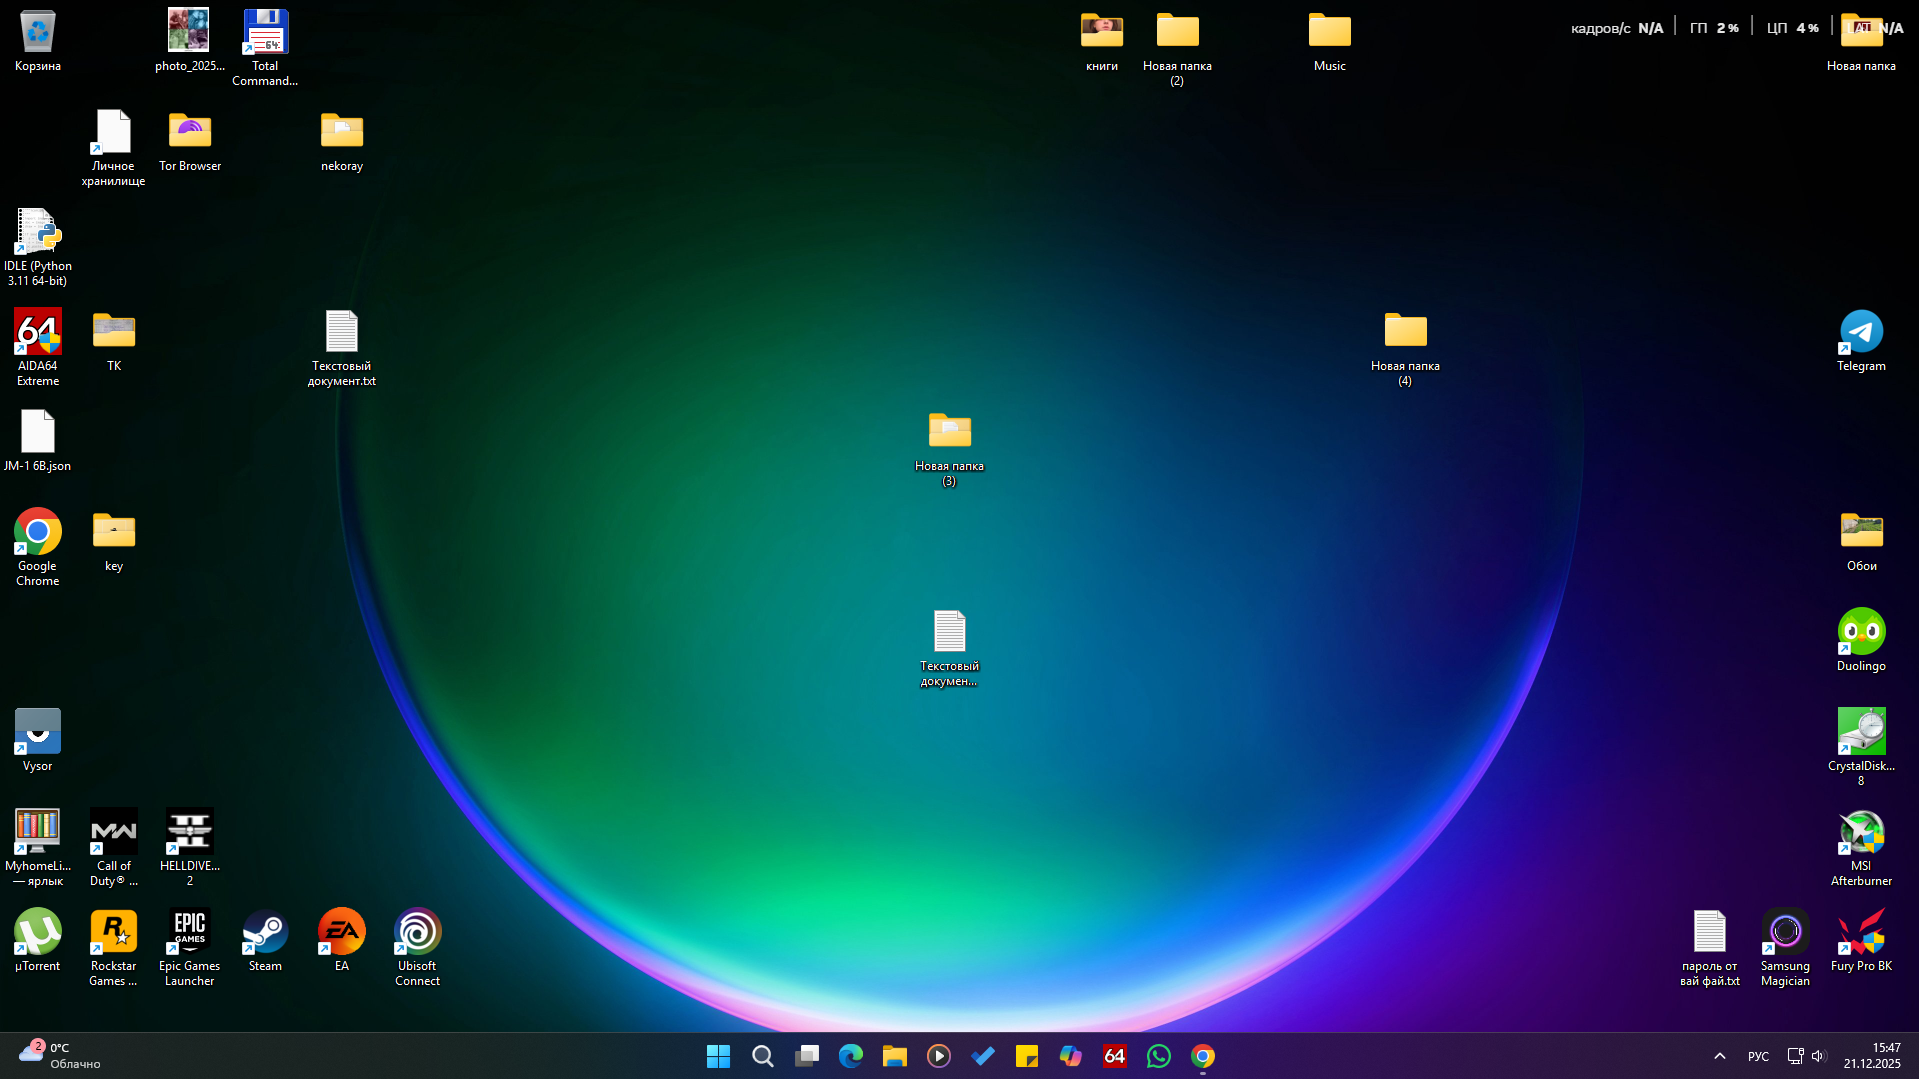Select the пароль от вай фай.txt file
Screen dimensions: 1919x1079
coord(1709,948)
